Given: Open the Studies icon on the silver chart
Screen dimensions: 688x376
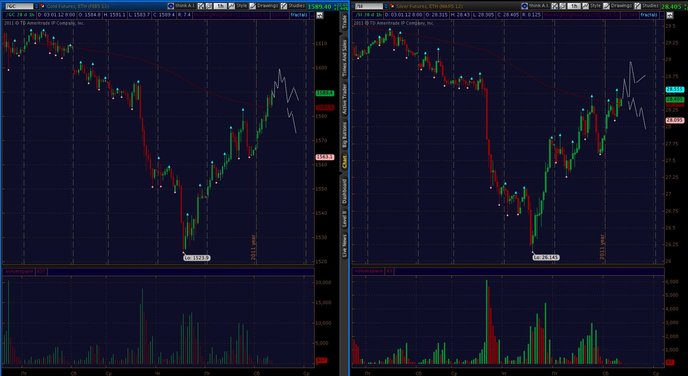Looking at the screenshot, I should pyautogui.click(x=638, y=6).
